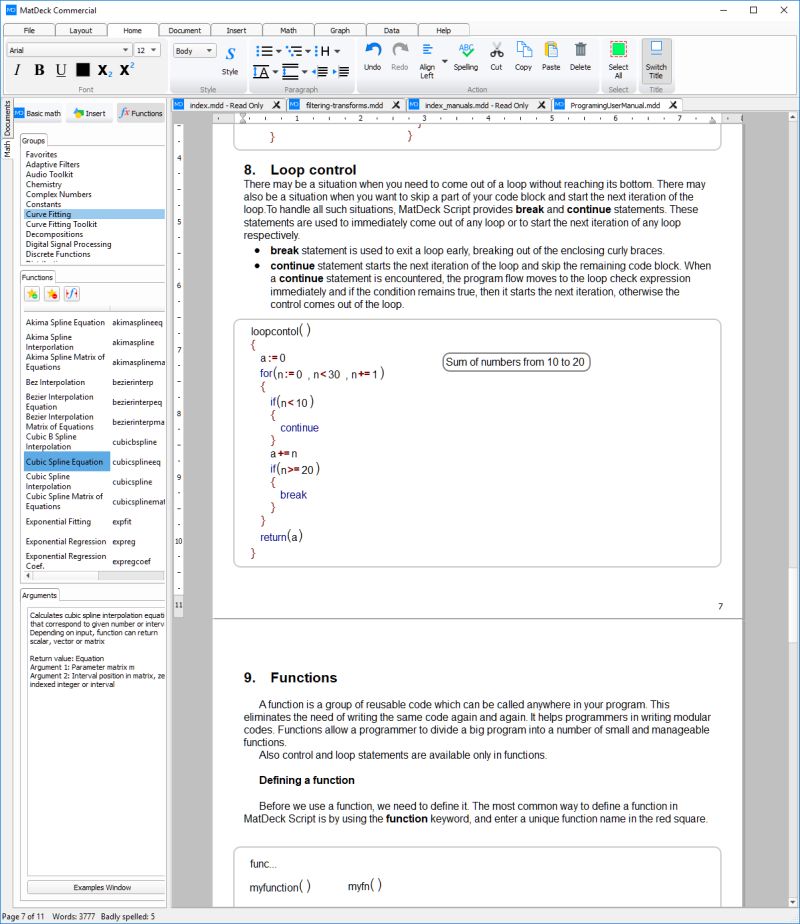Click the Align Left icon

[x=427, y=61]
